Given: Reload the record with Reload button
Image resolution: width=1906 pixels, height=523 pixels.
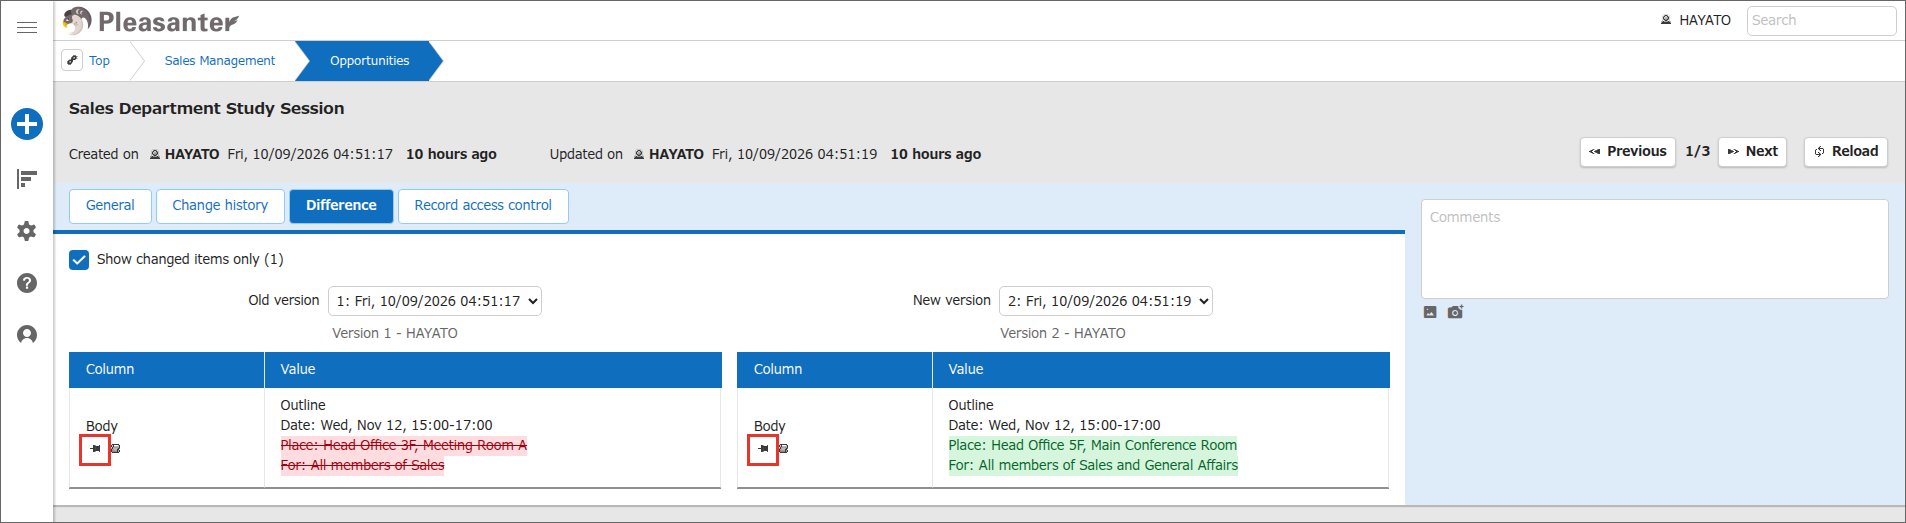Looking at the screenshot, I should click(1846, 152).
